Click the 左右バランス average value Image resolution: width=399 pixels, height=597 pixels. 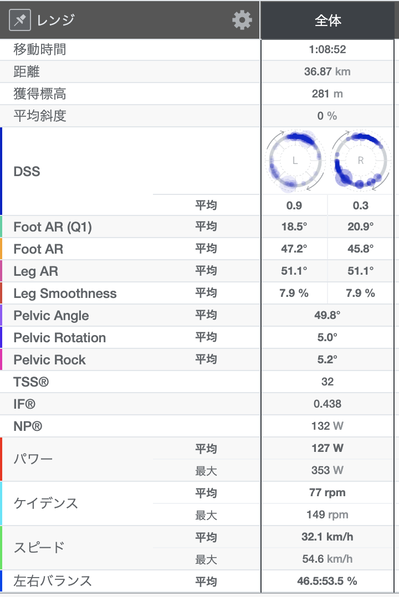[327, 581]
